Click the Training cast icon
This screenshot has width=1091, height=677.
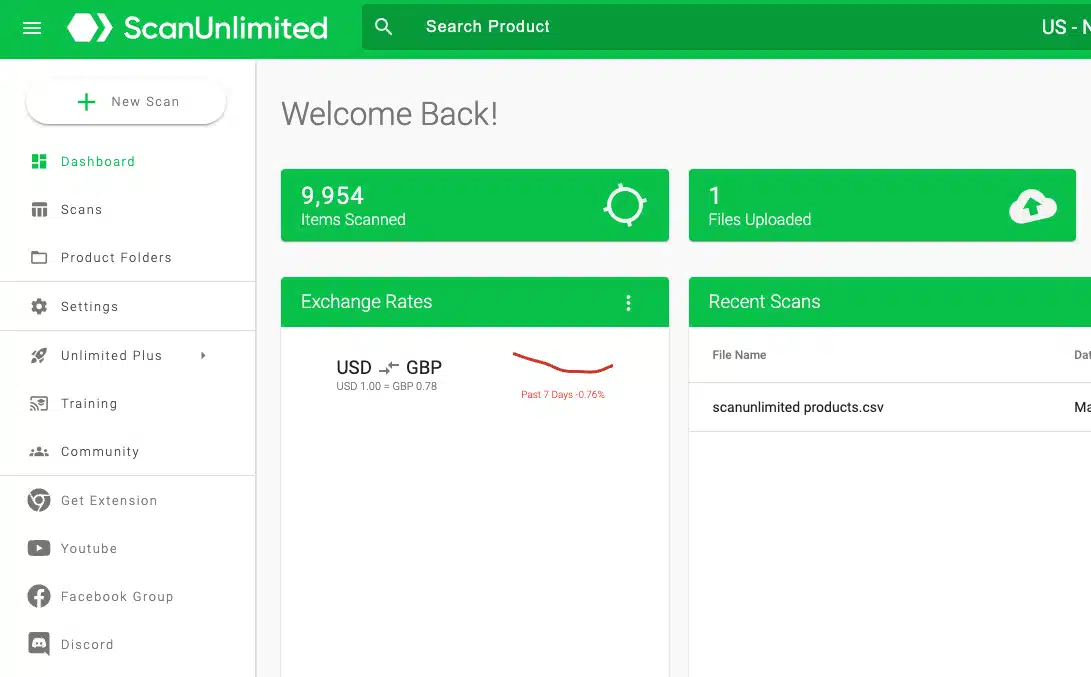point(39,404)
